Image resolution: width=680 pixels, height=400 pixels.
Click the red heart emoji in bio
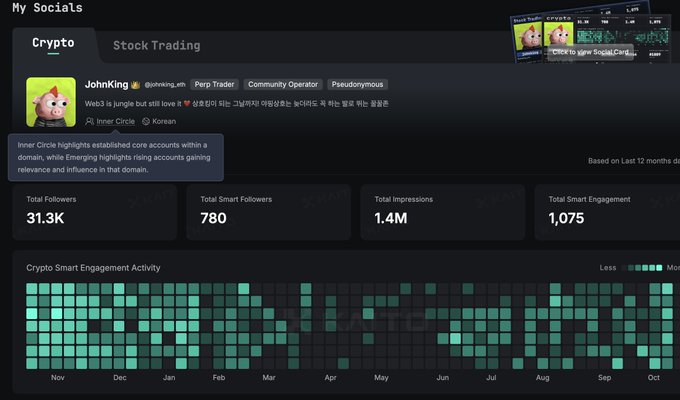[x=187, y=104]
